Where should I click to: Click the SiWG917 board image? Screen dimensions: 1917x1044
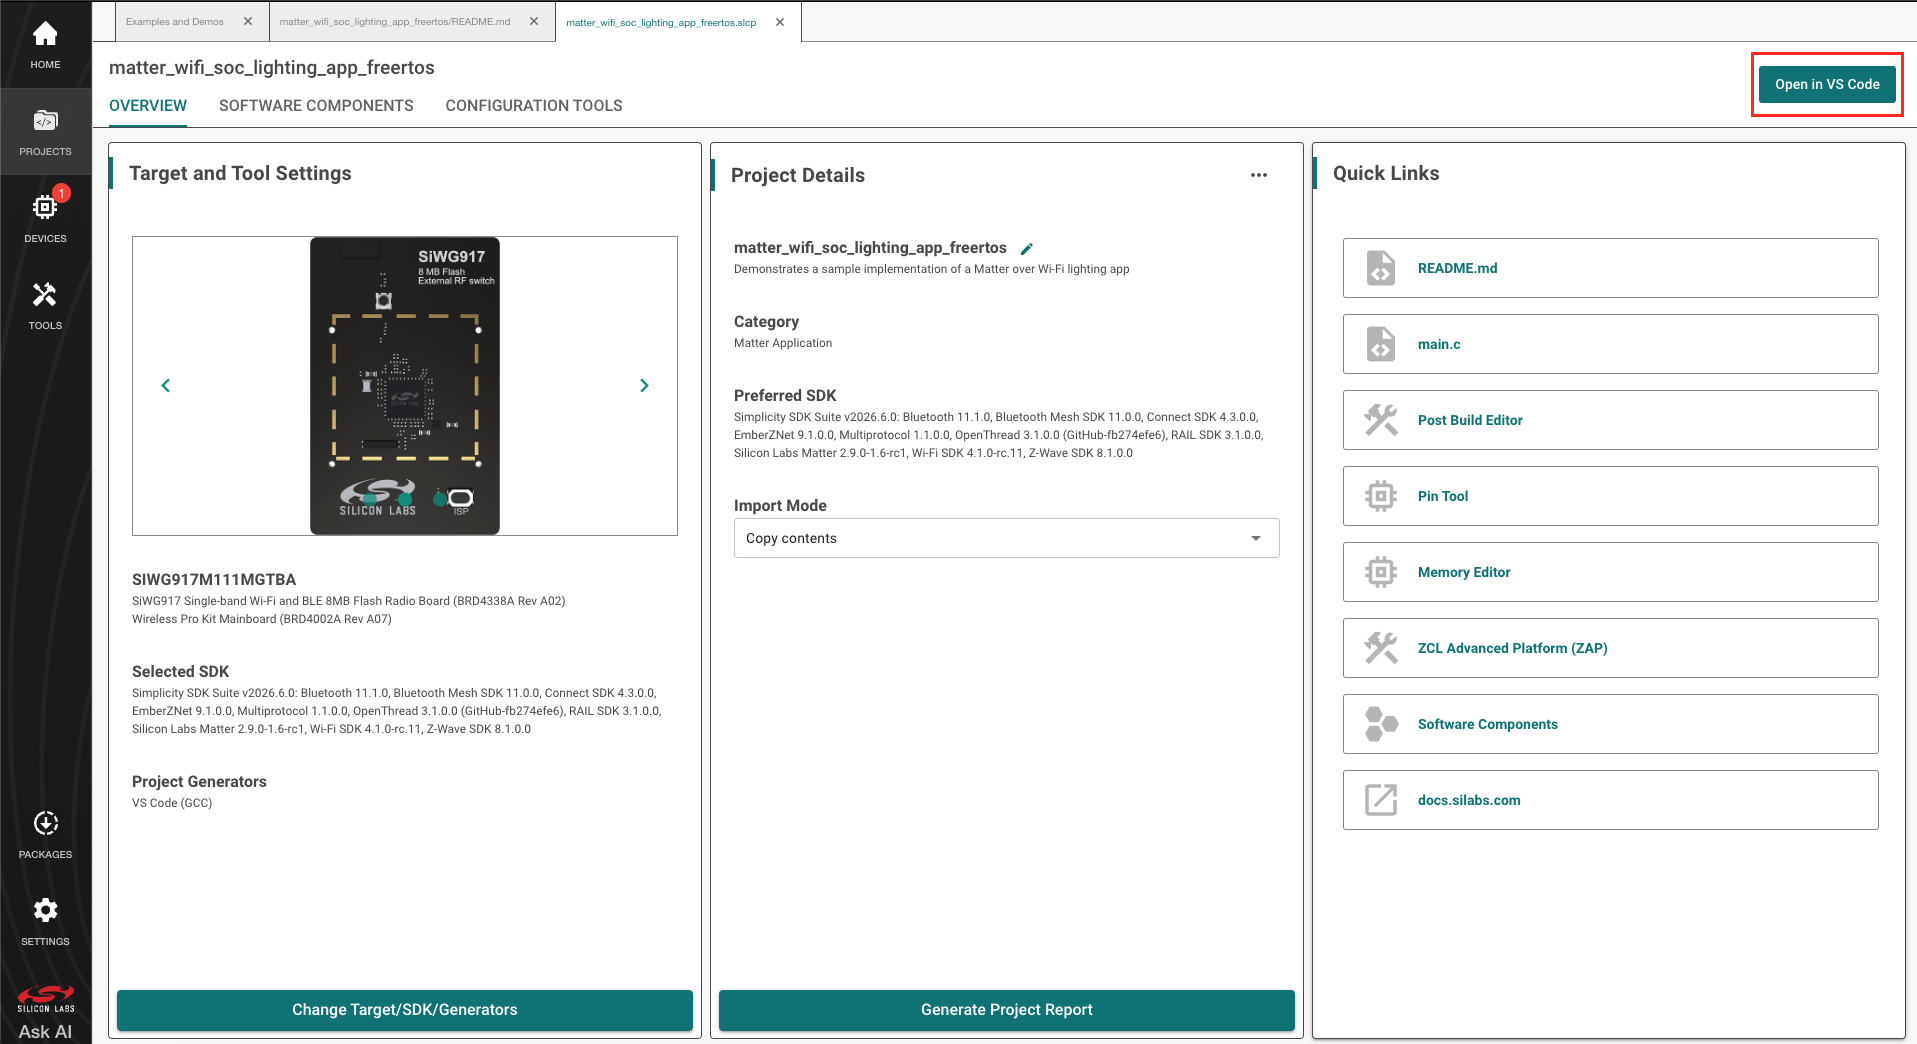point(405,386)
